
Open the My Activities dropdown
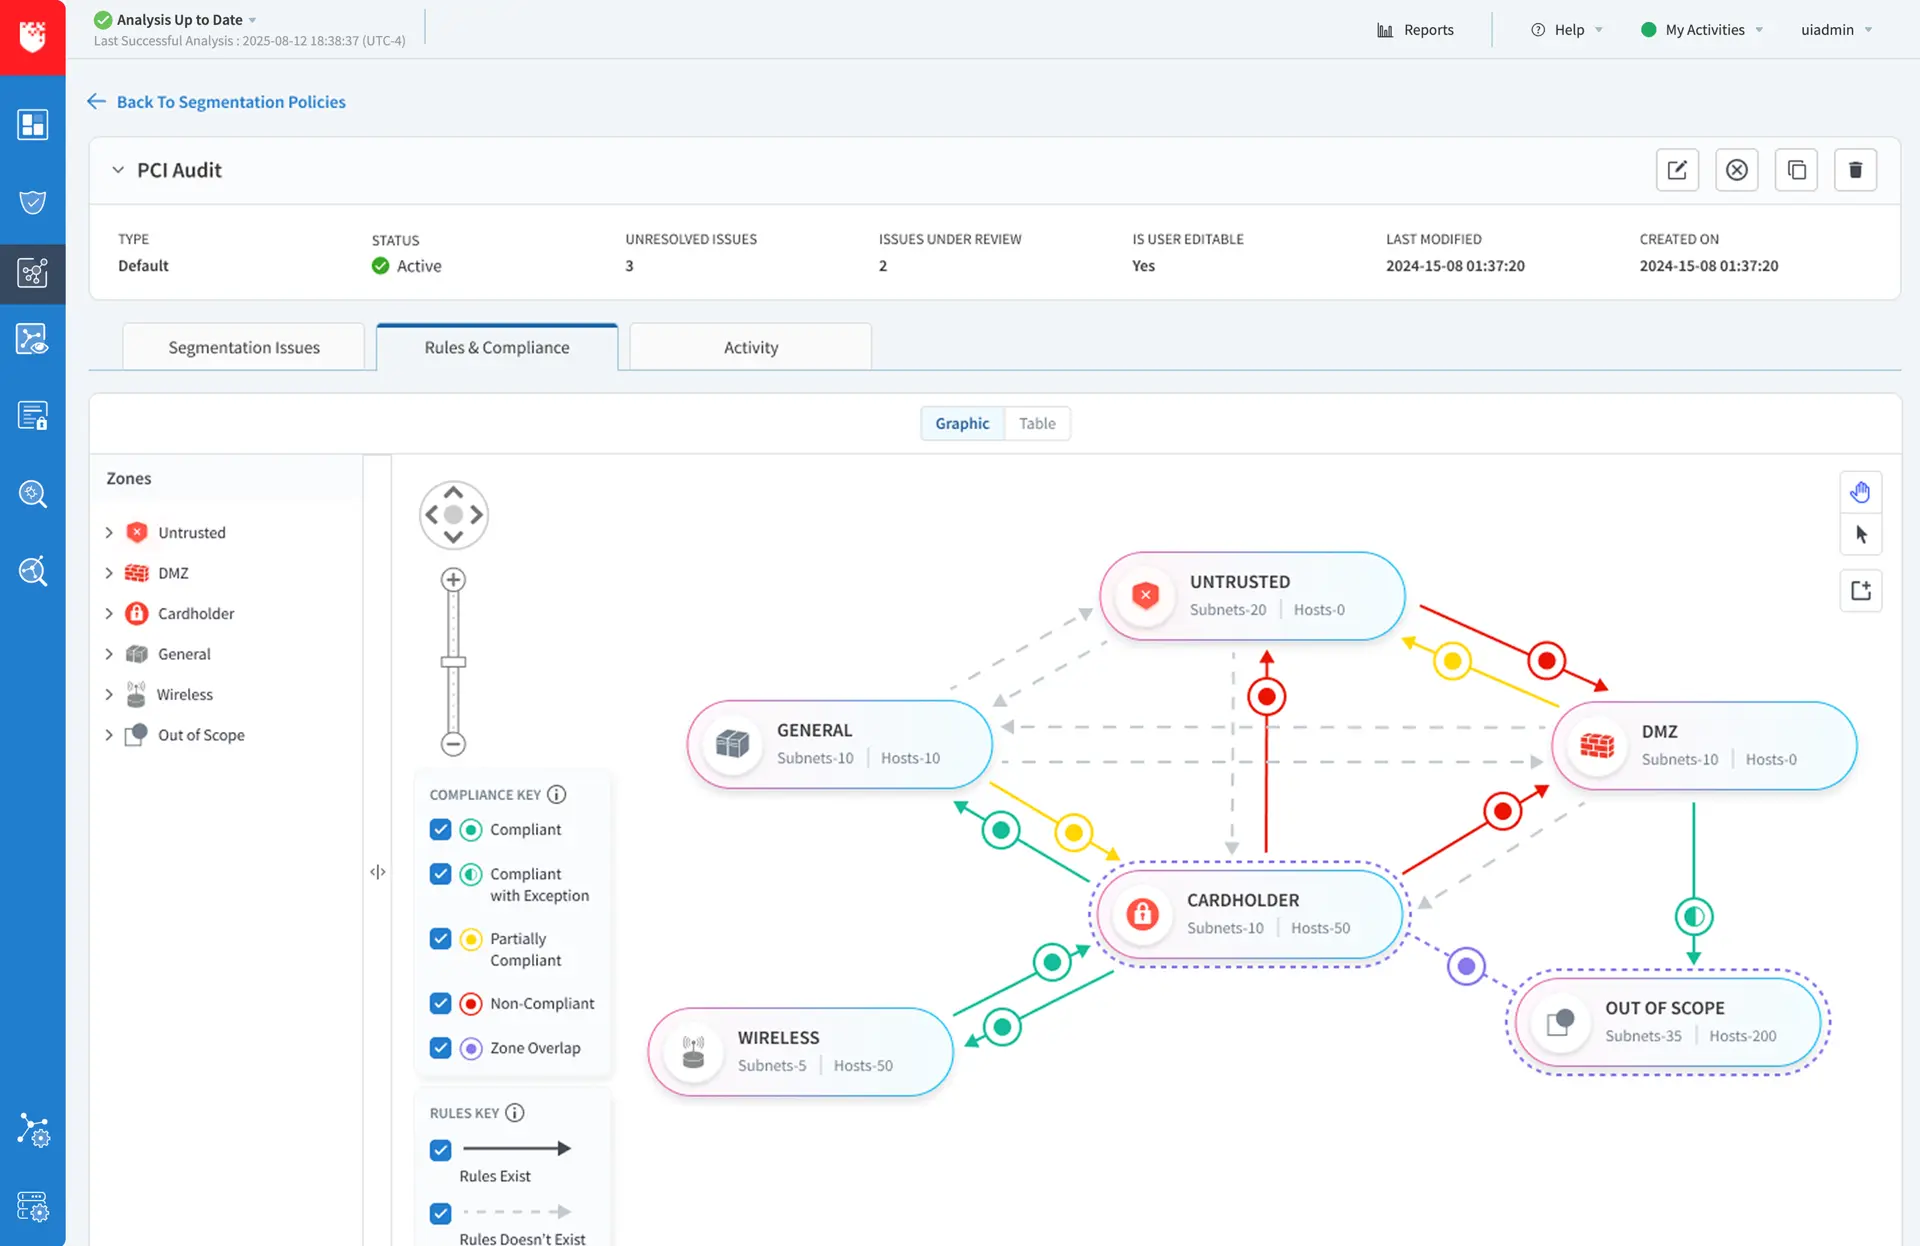pyautogui.click(x=1704, y=30)
